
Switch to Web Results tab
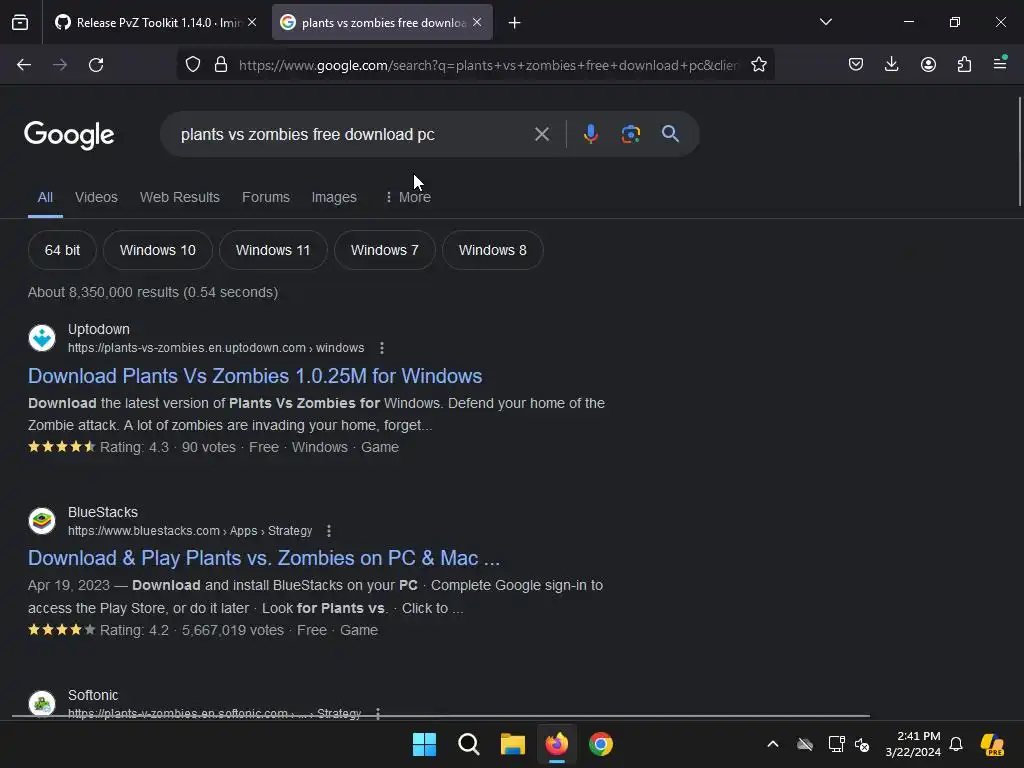tap(180, 197)
